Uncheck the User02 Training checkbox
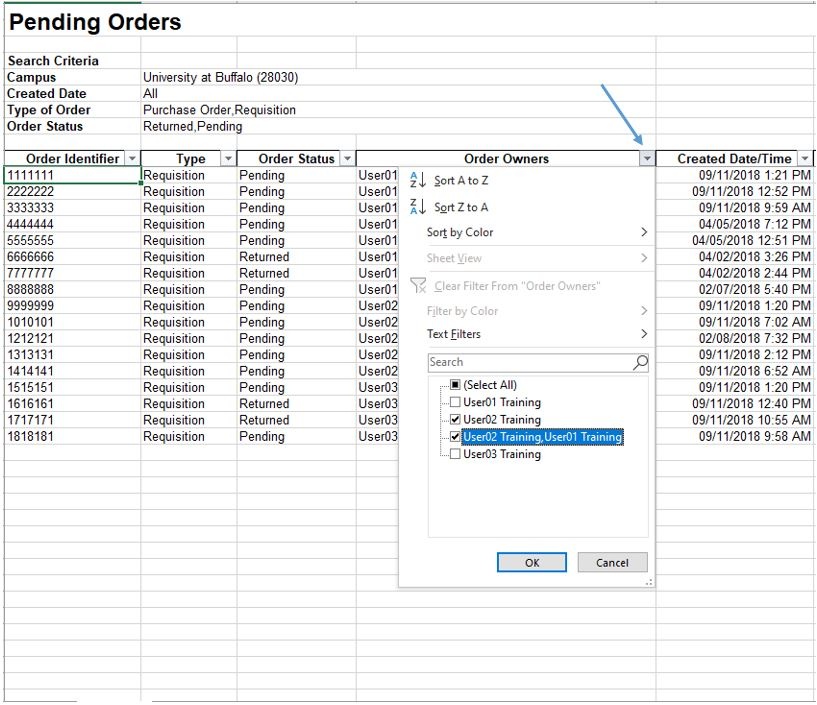Image resolution: width=817 pixels, height=705 pixels. click(456, 420)
